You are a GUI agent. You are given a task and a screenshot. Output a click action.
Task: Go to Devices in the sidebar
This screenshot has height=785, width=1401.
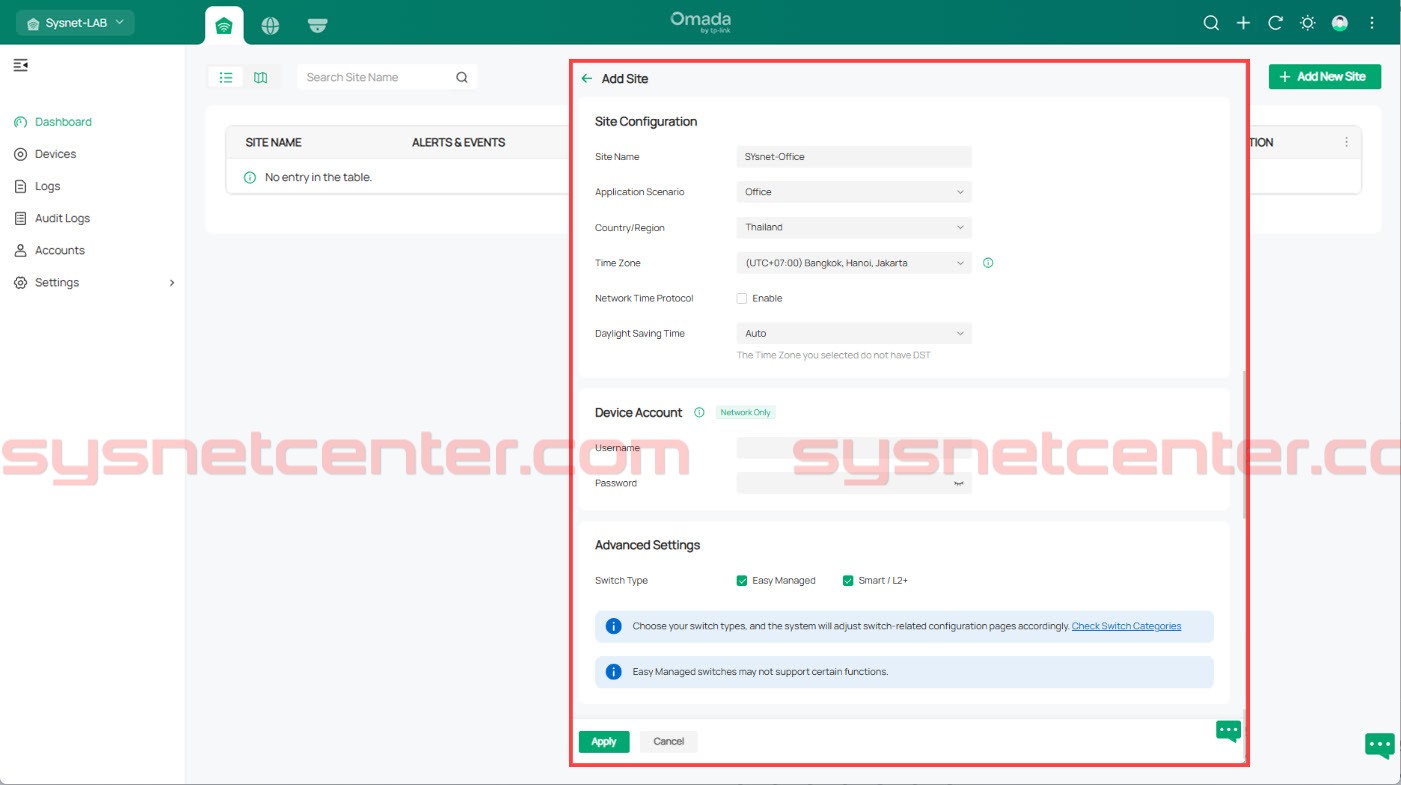(55, 154)
